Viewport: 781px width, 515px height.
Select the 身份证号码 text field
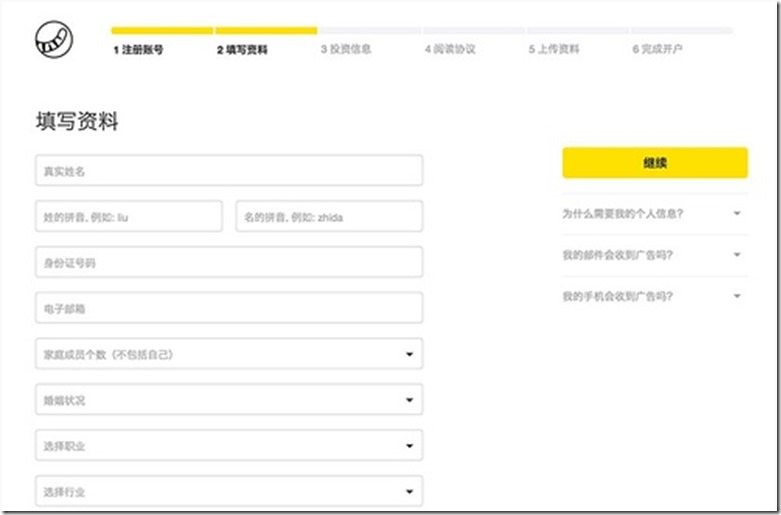[x=228, y=262]
